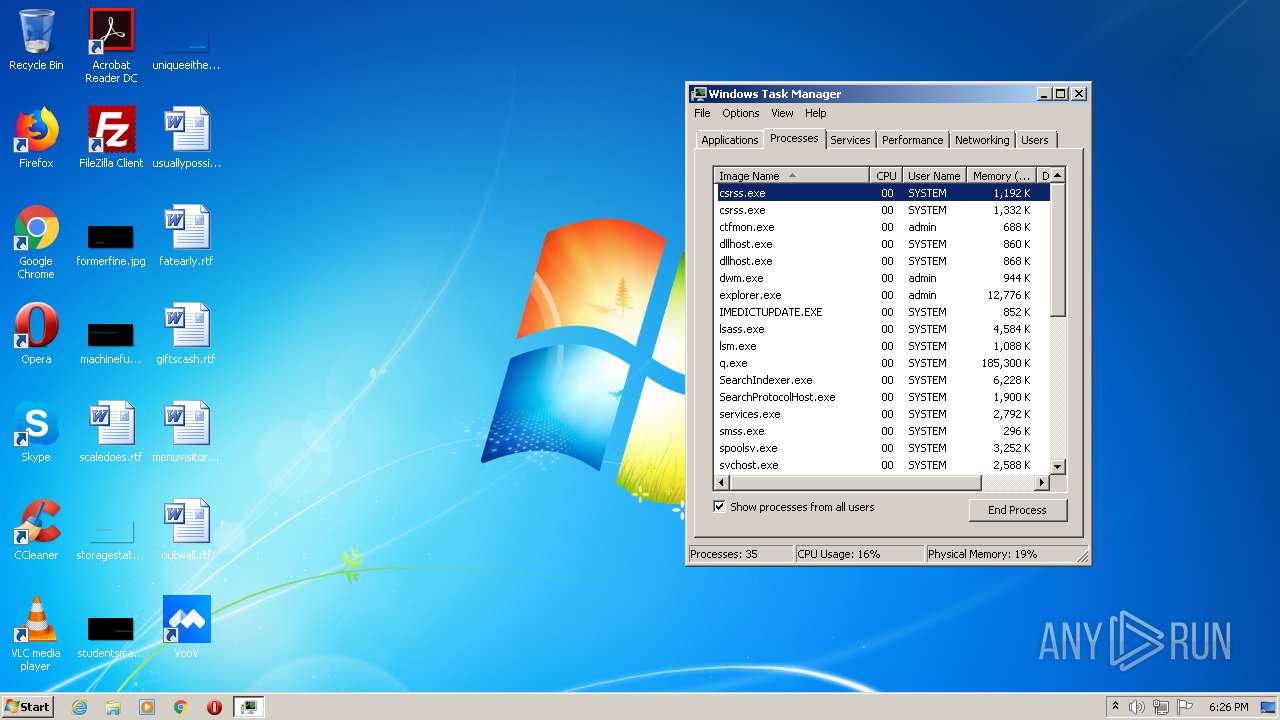The height and width of the screenshot is (720, 1280).
Task: Click process list scroll up arrow
Action: (1058, 176)
